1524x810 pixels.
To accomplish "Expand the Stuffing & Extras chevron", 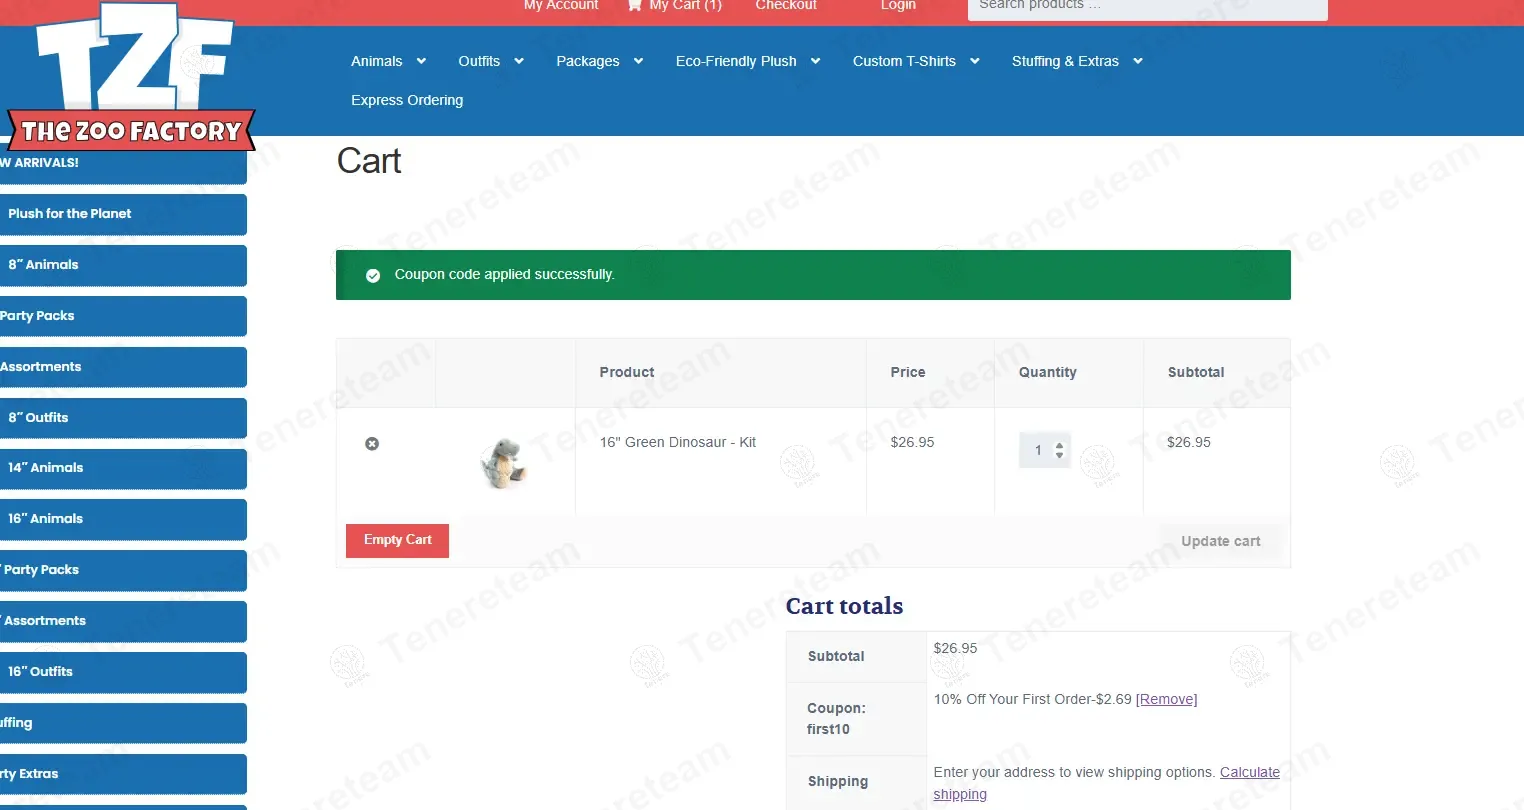I will [x=1137, y=61].
